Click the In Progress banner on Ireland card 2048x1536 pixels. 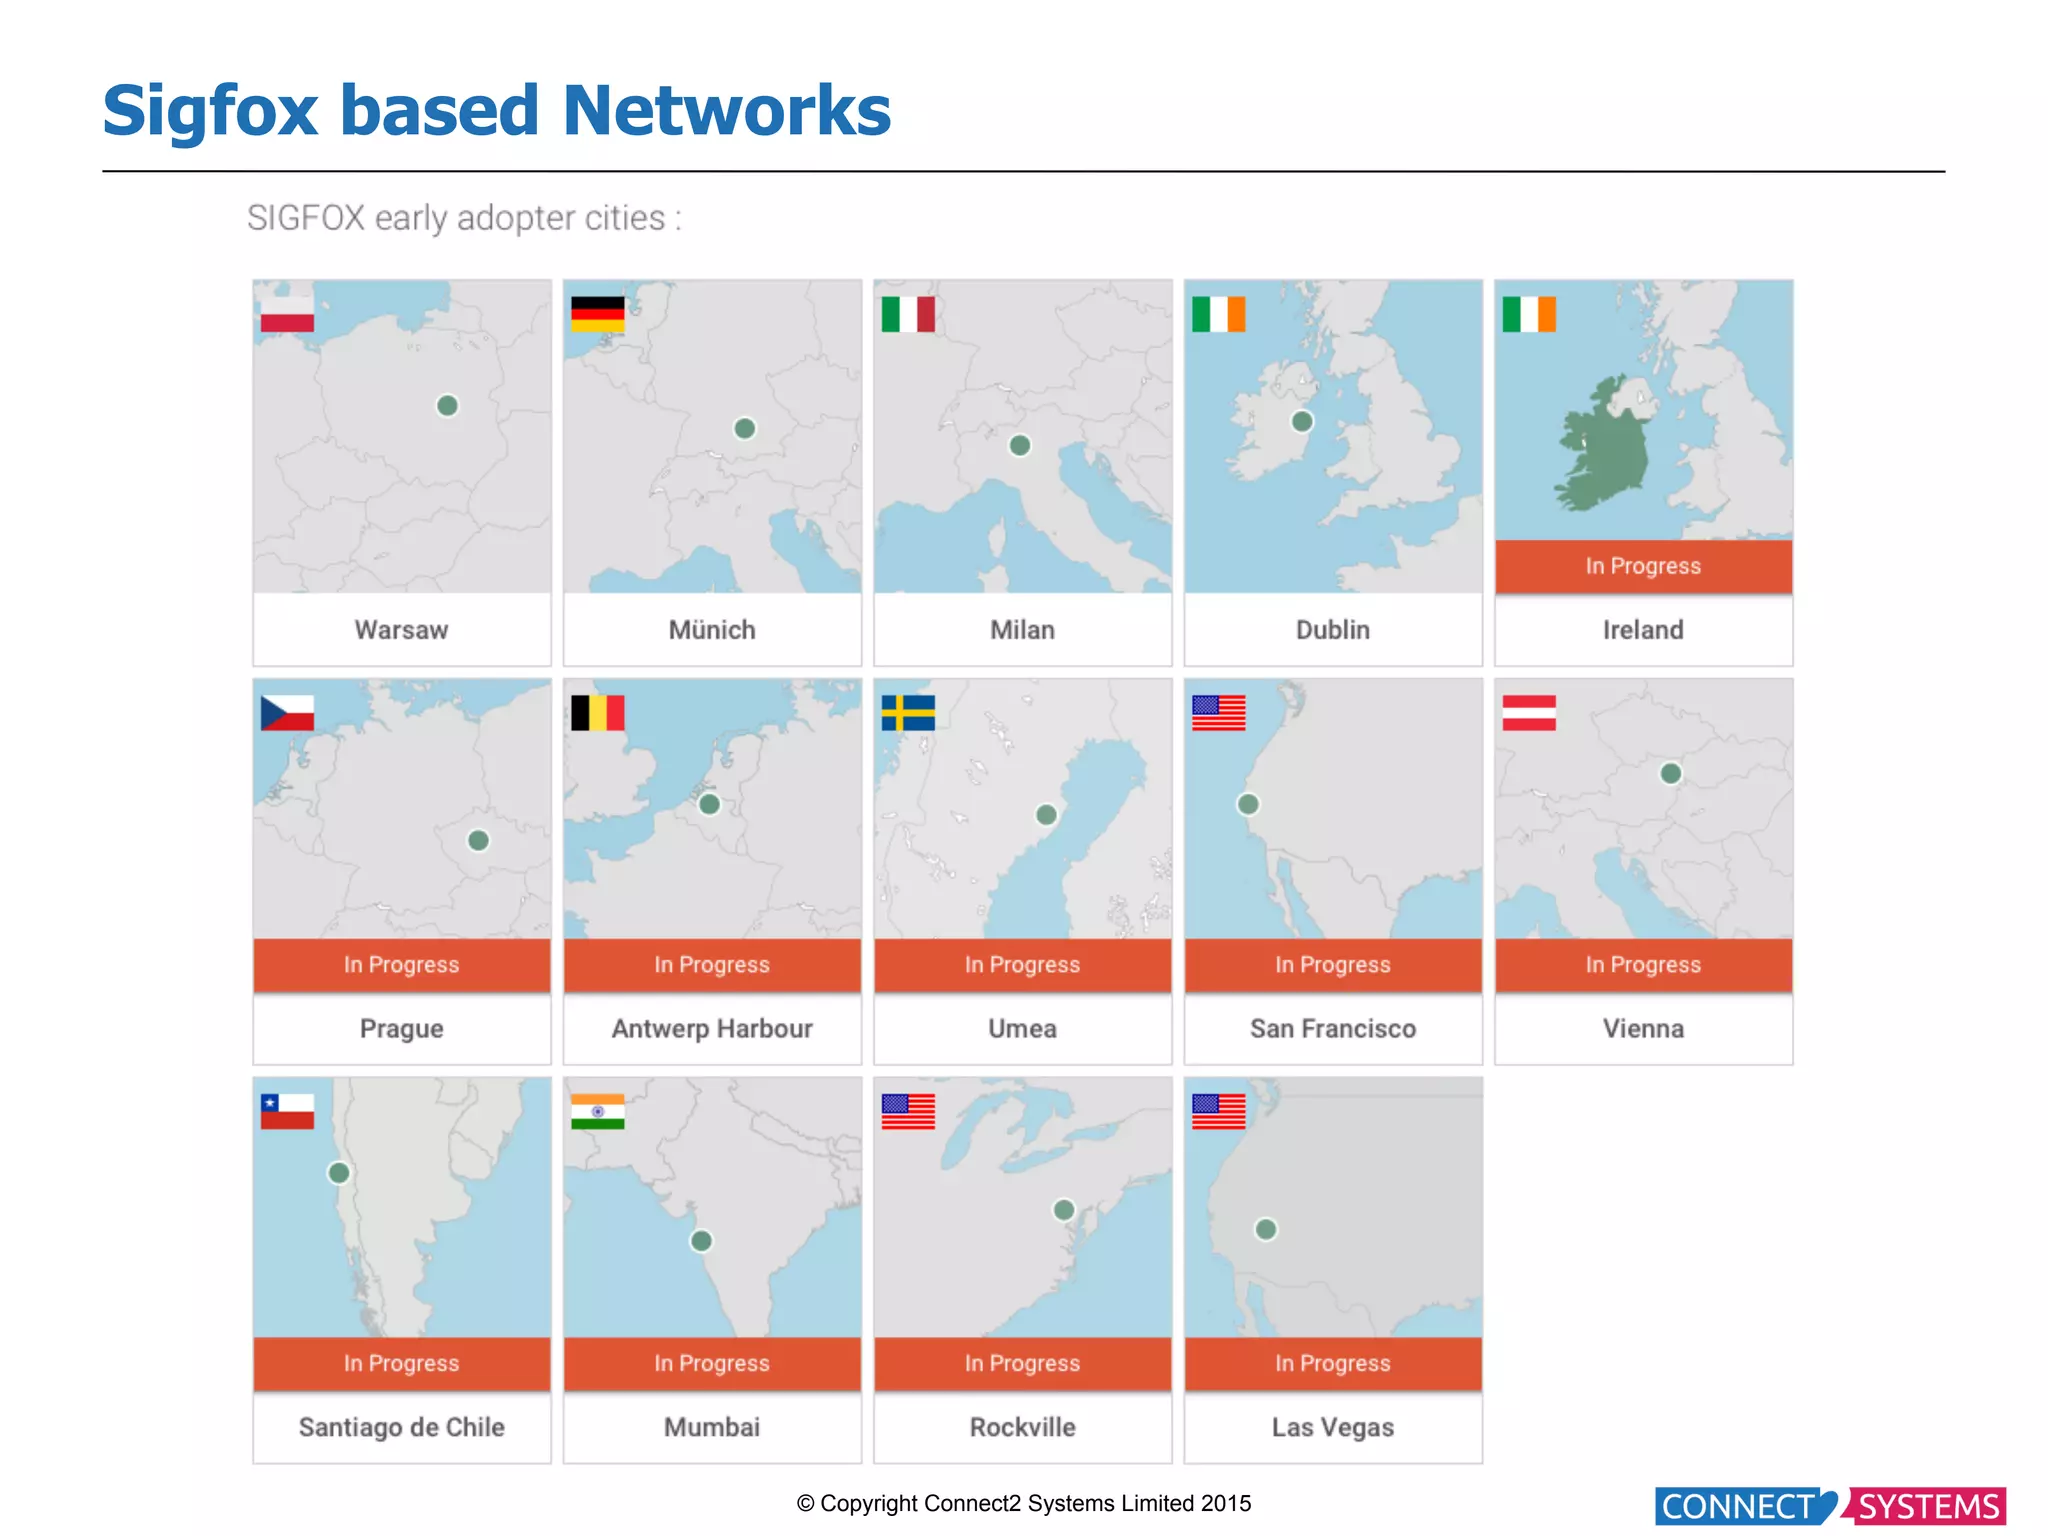1643,566
